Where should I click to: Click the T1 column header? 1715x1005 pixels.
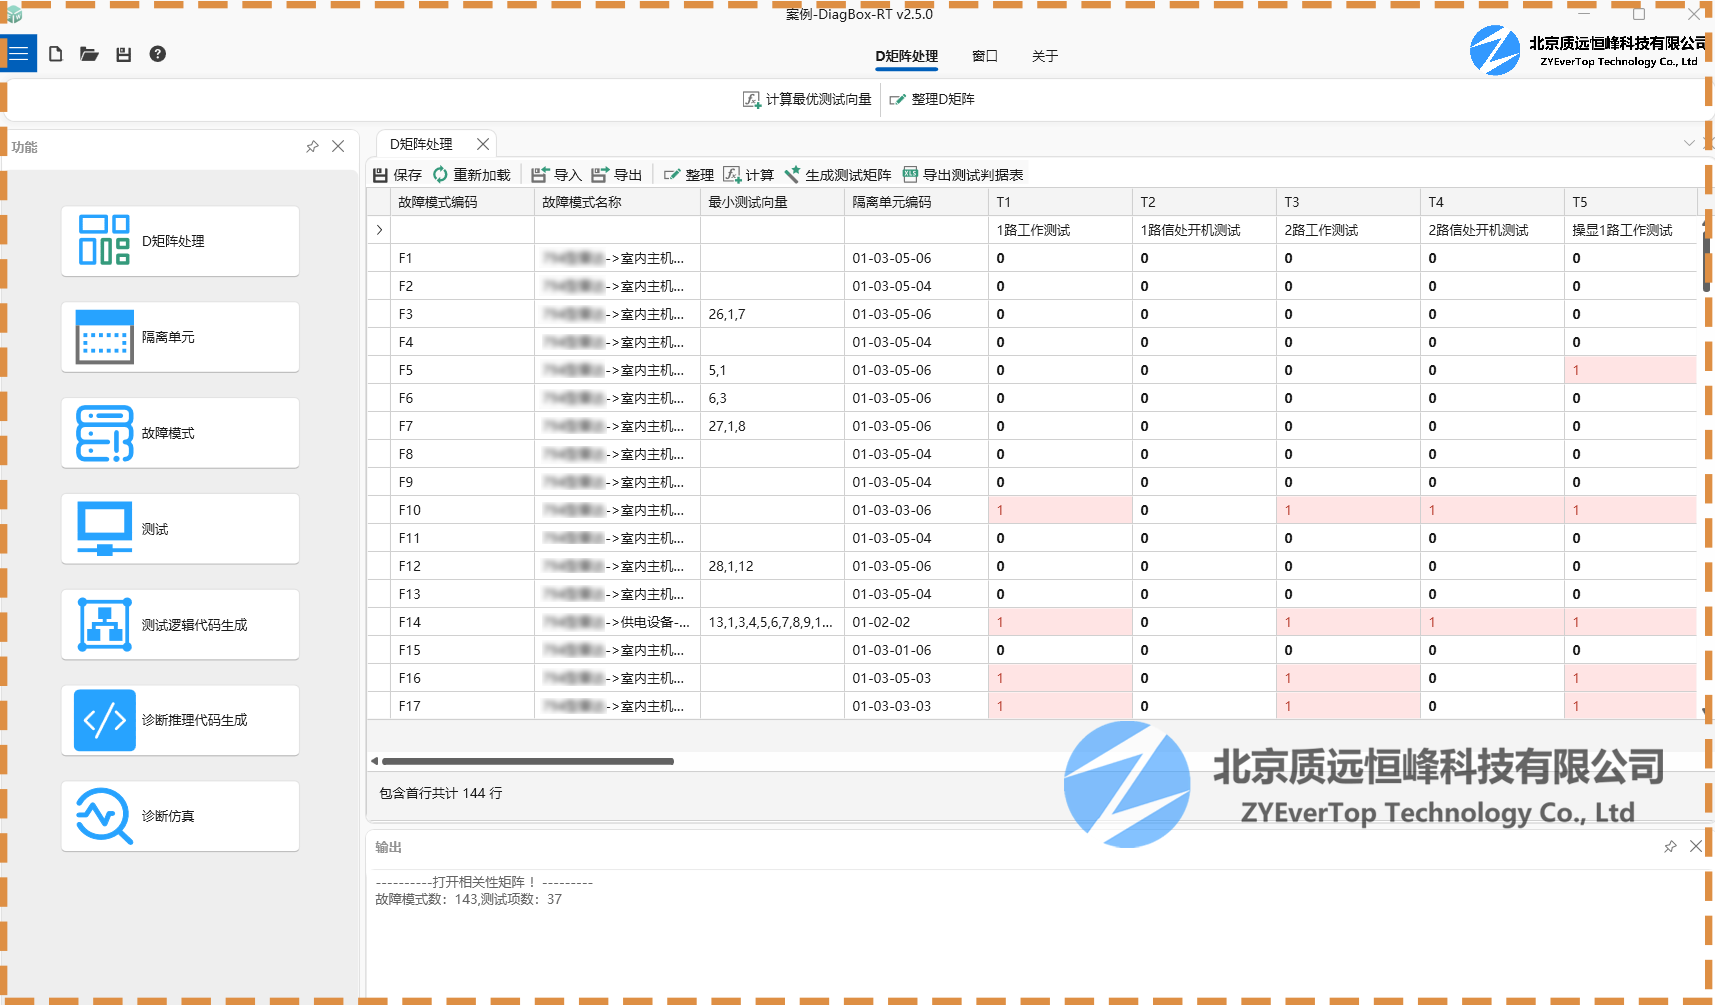coord(1060,202)
